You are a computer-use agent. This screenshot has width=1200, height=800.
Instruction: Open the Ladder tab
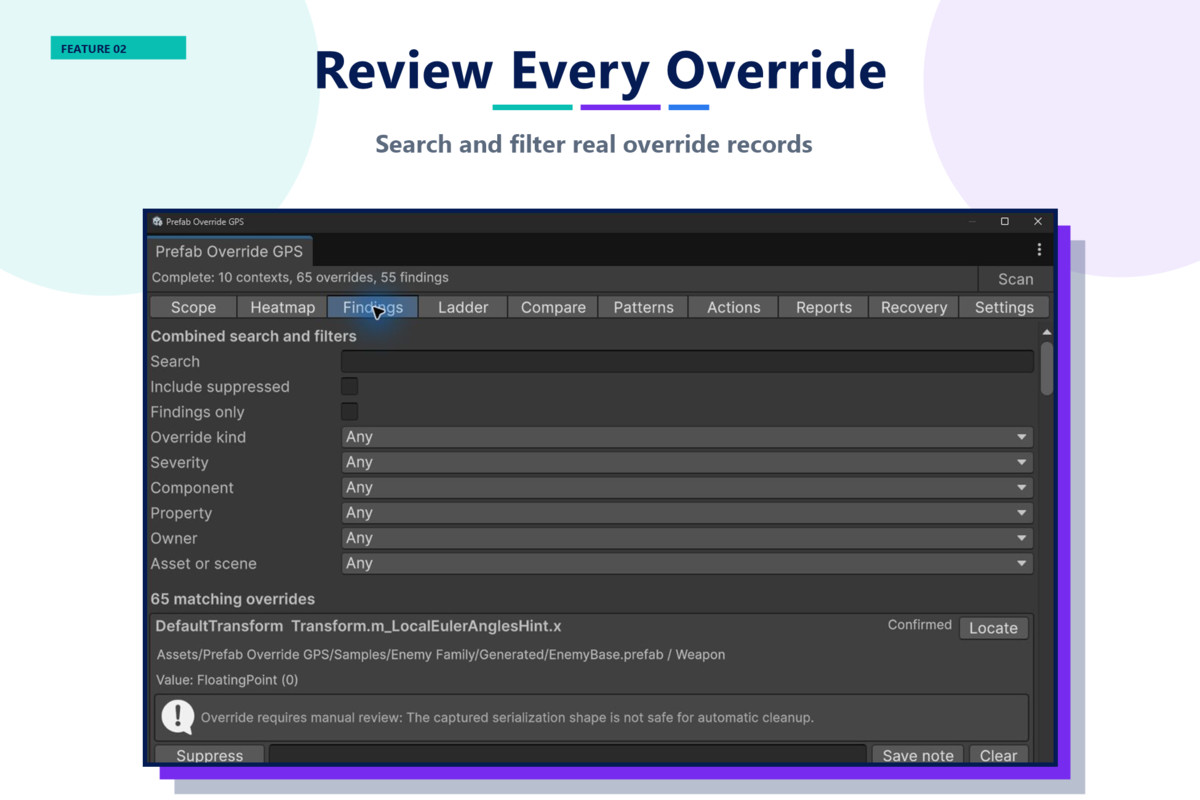[x=463, y=307]
